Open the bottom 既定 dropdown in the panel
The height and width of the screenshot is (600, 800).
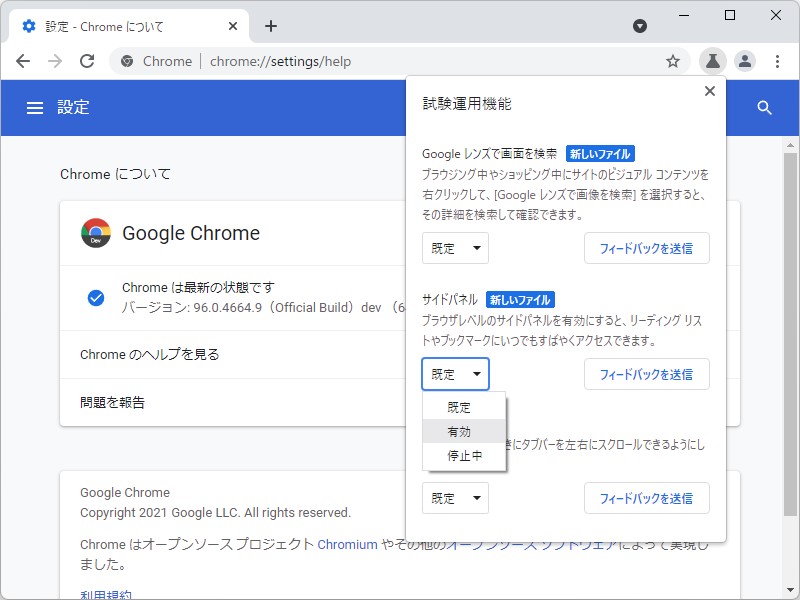(455, 498)
